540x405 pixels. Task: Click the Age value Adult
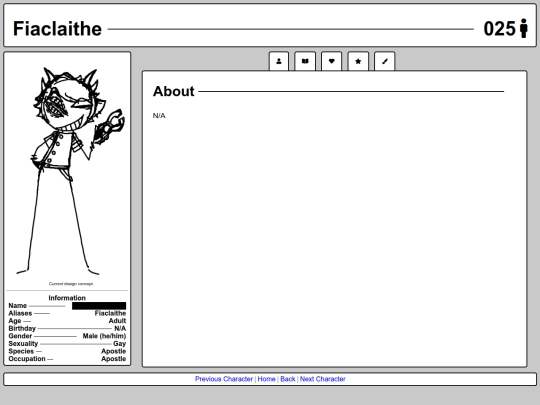tap(117, 321)
